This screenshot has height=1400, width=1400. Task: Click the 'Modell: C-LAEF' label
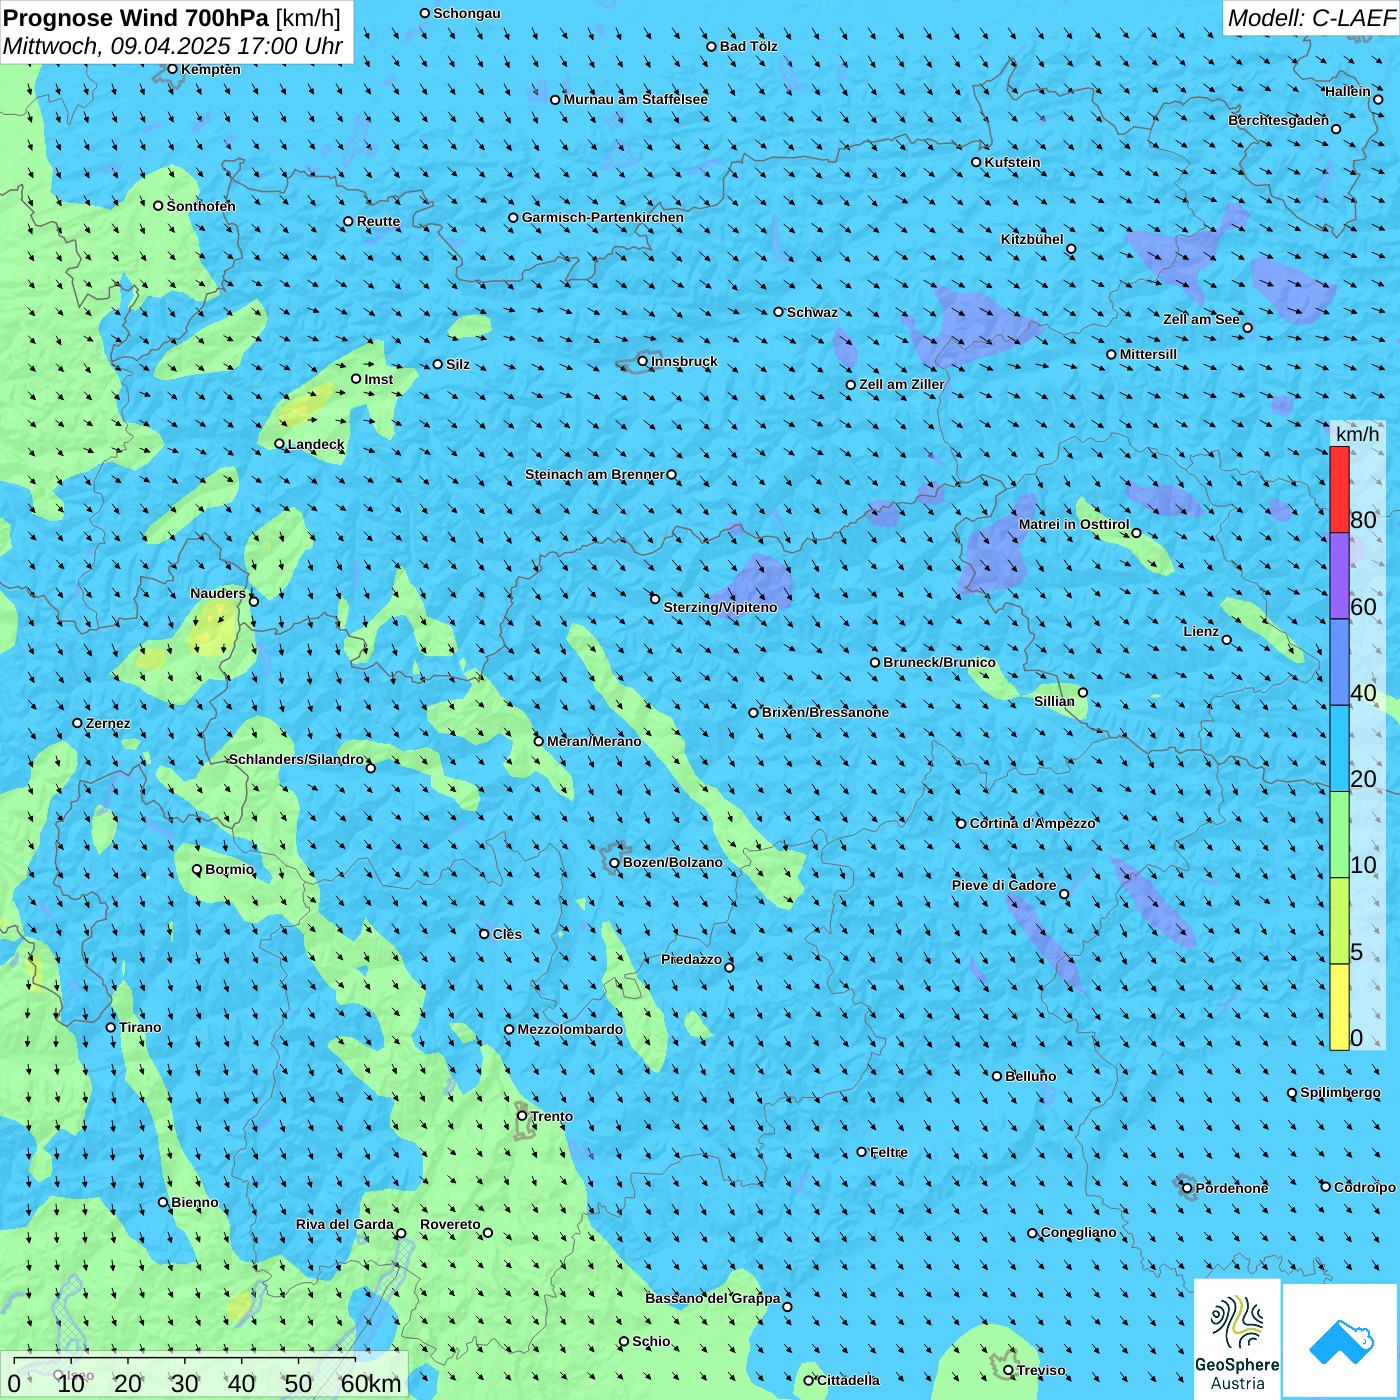click(1311, 18)
